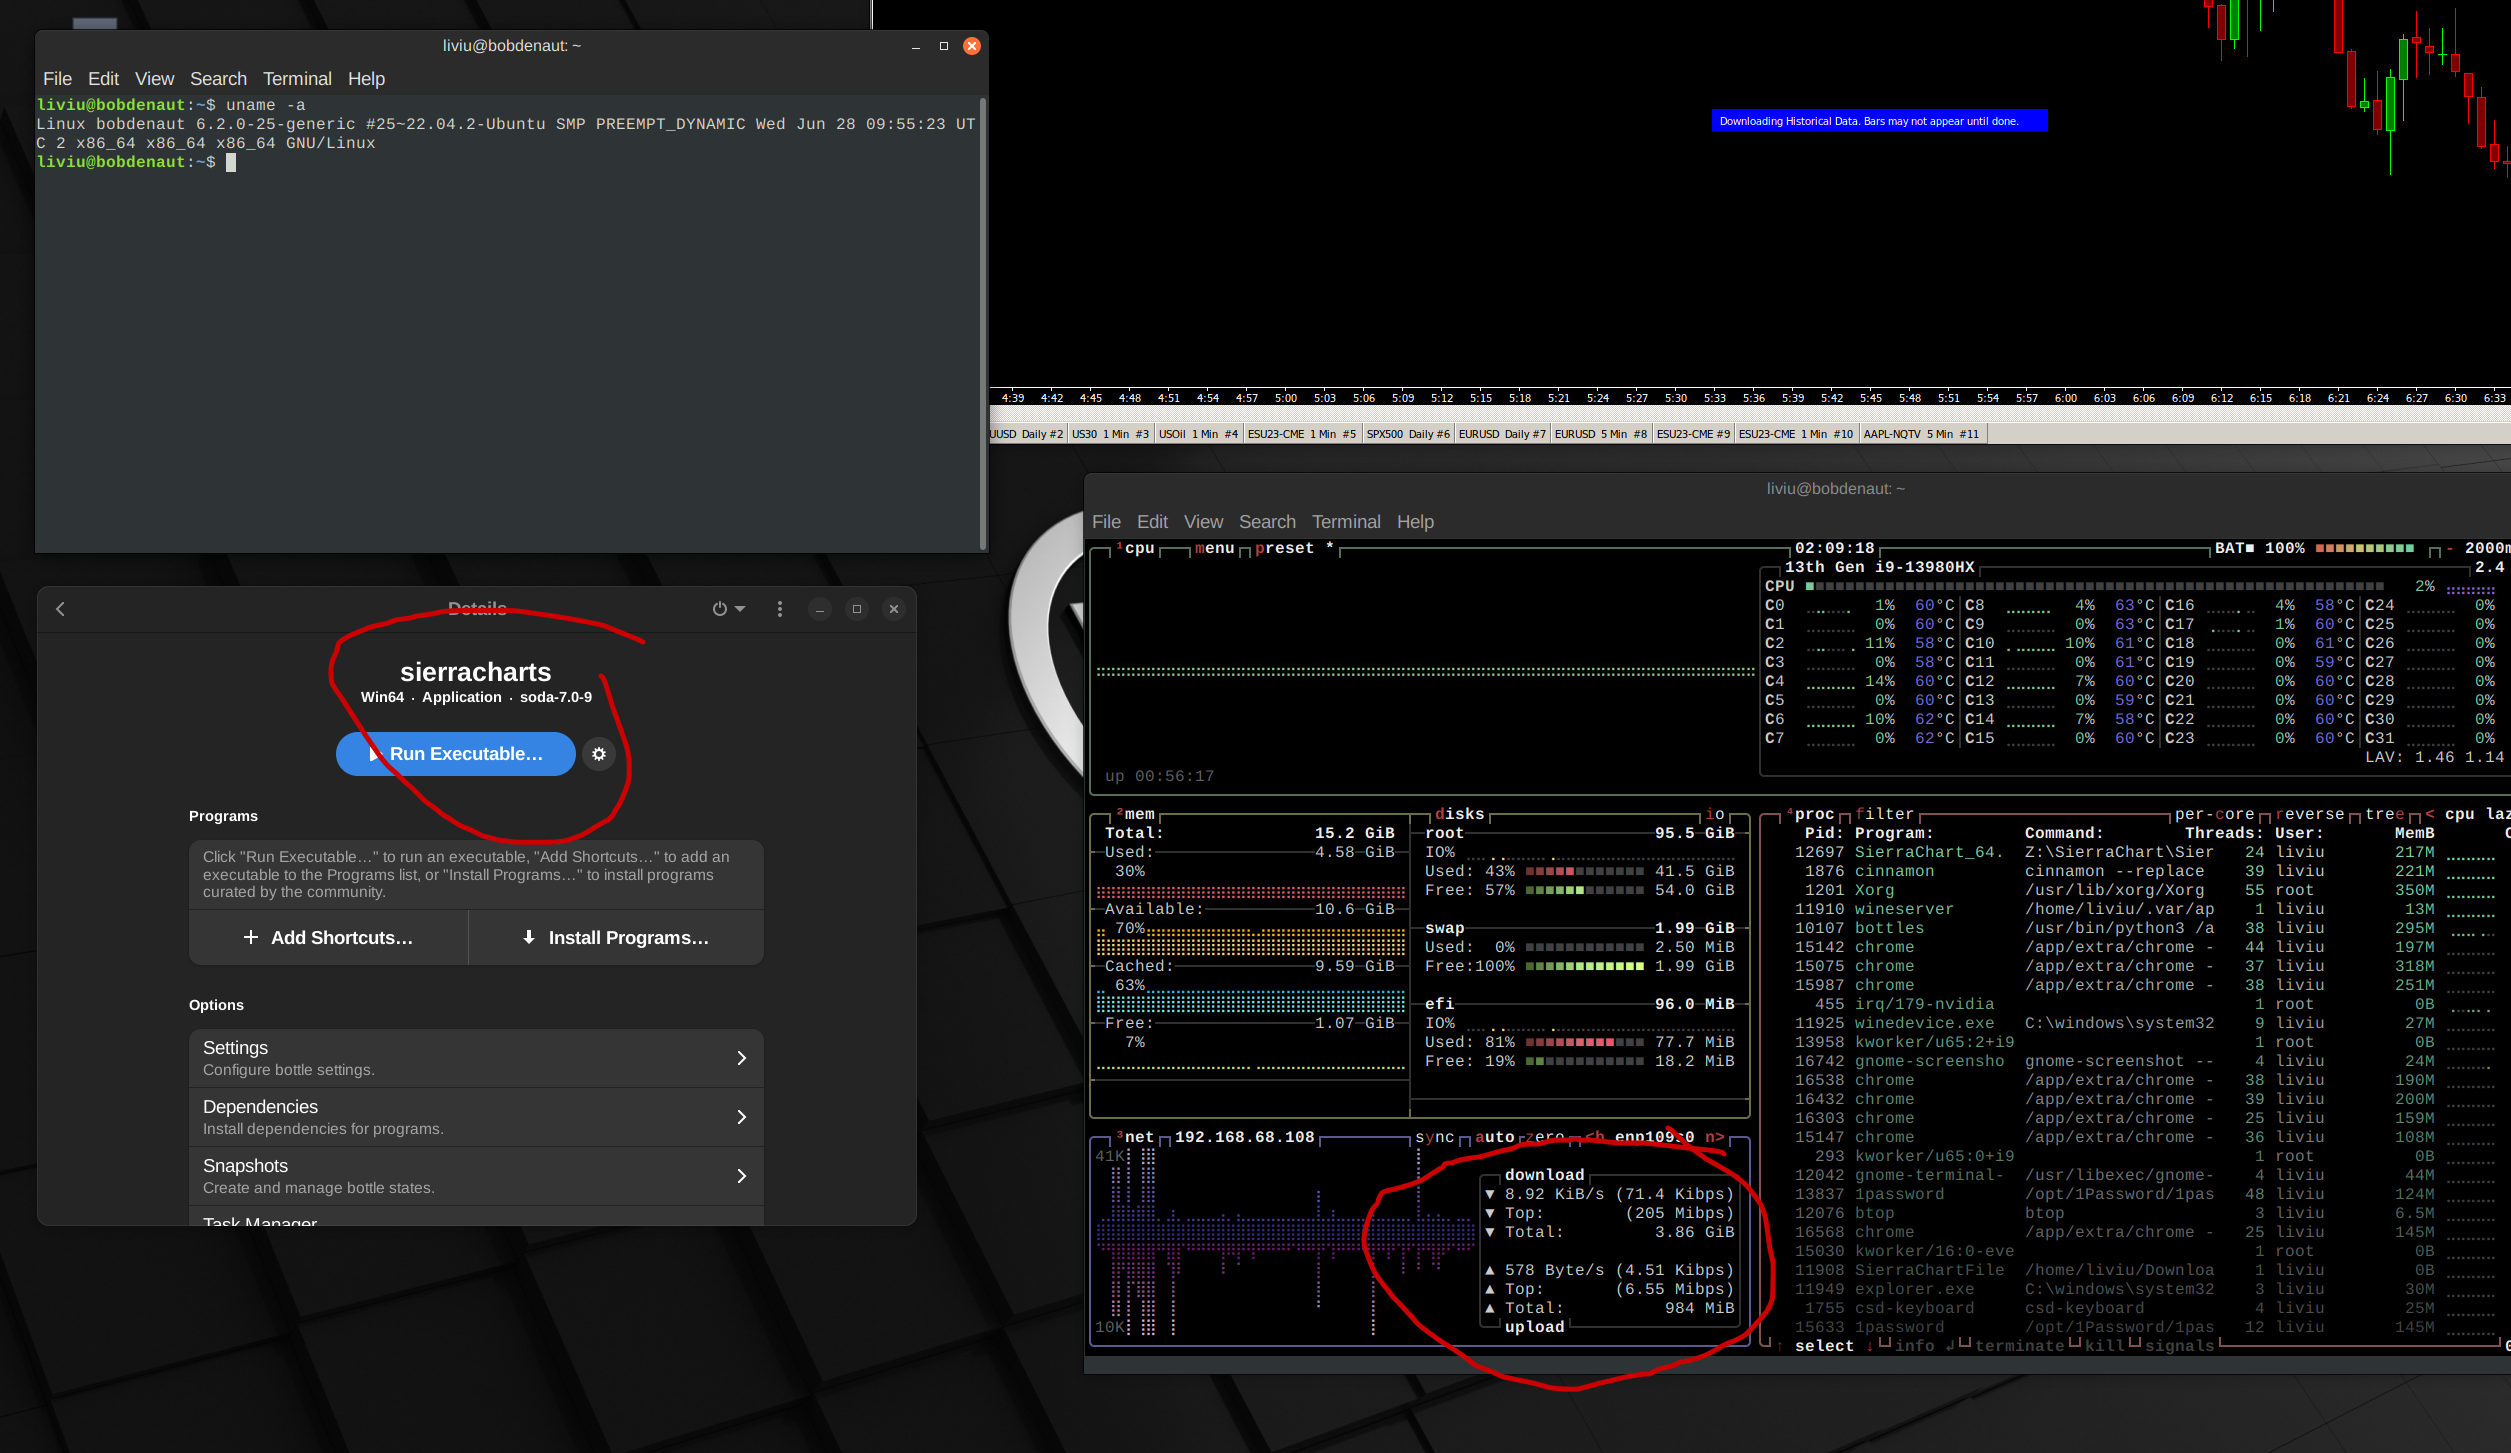Click the sierracharts bottle title

point(476,672)
